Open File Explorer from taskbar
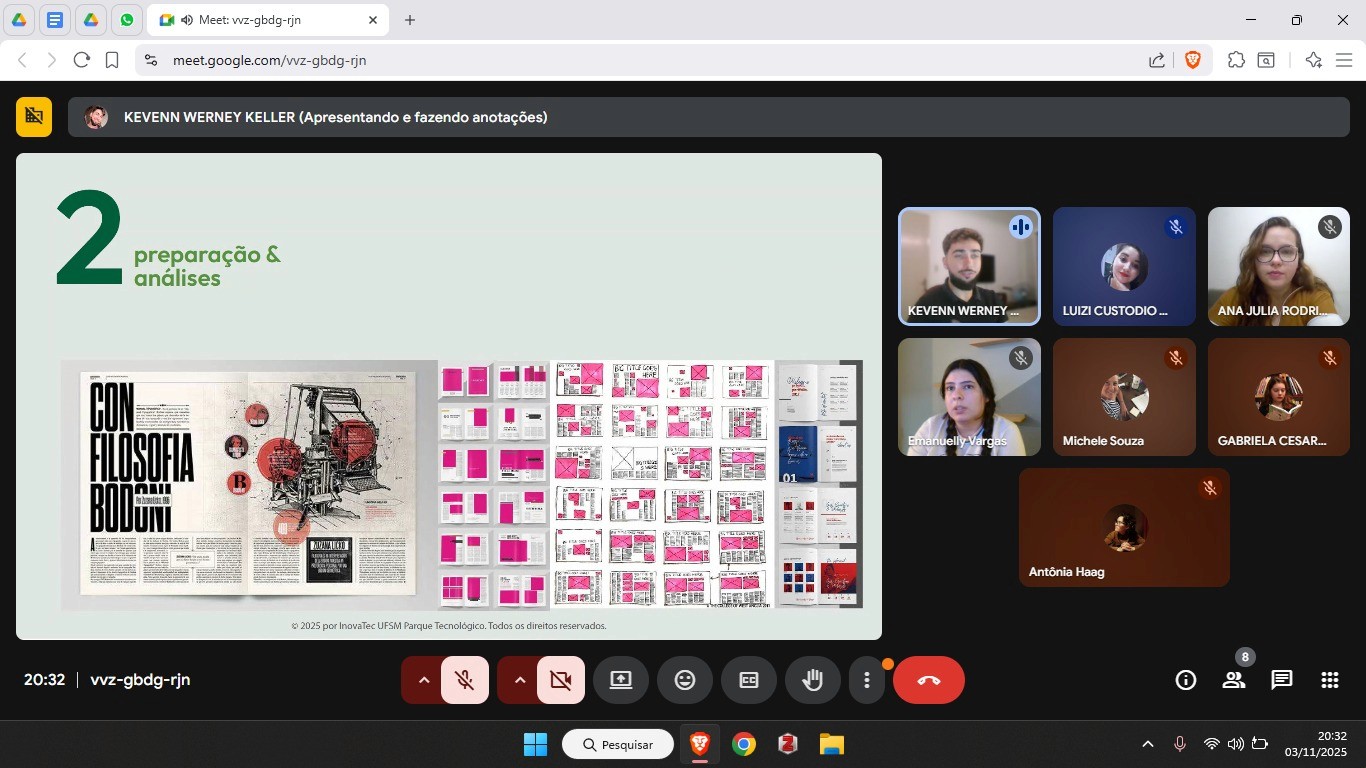Image resolution: width=1366 pixels, height=768 pixels. (x=831, y=744)
